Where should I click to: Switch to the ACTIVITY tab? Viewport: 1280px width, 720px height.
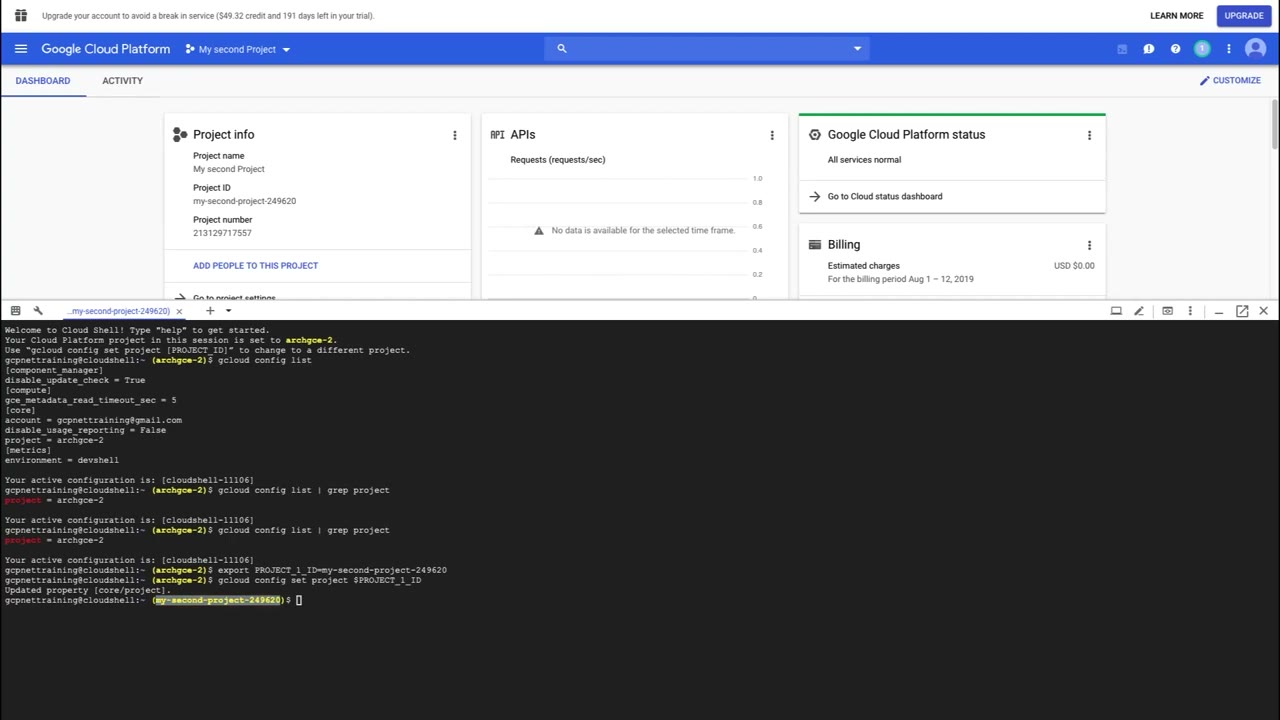point(122,81)
